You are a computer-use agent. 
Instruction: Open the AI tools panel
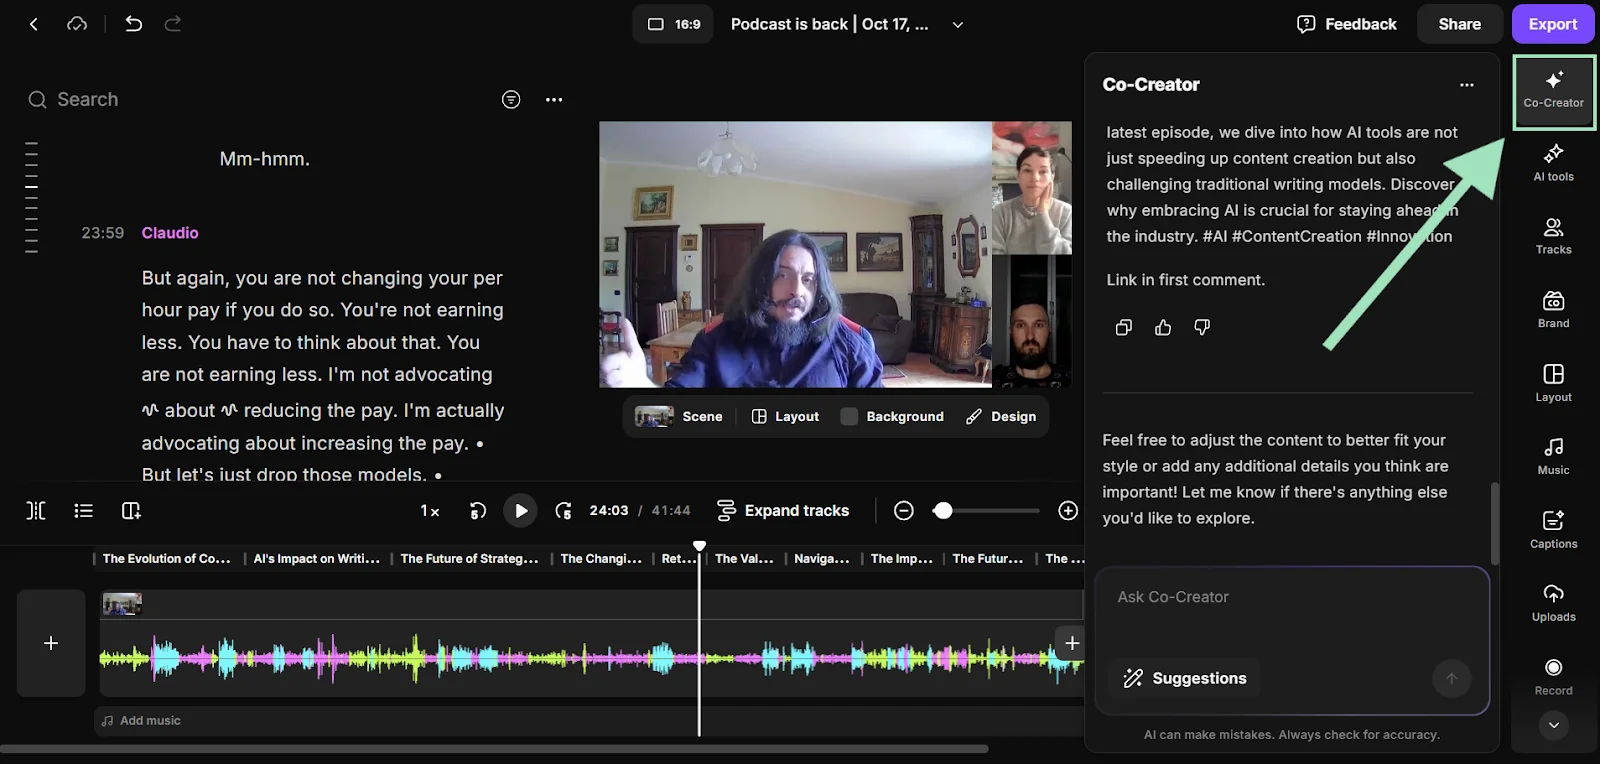[x=1553, y=162]
